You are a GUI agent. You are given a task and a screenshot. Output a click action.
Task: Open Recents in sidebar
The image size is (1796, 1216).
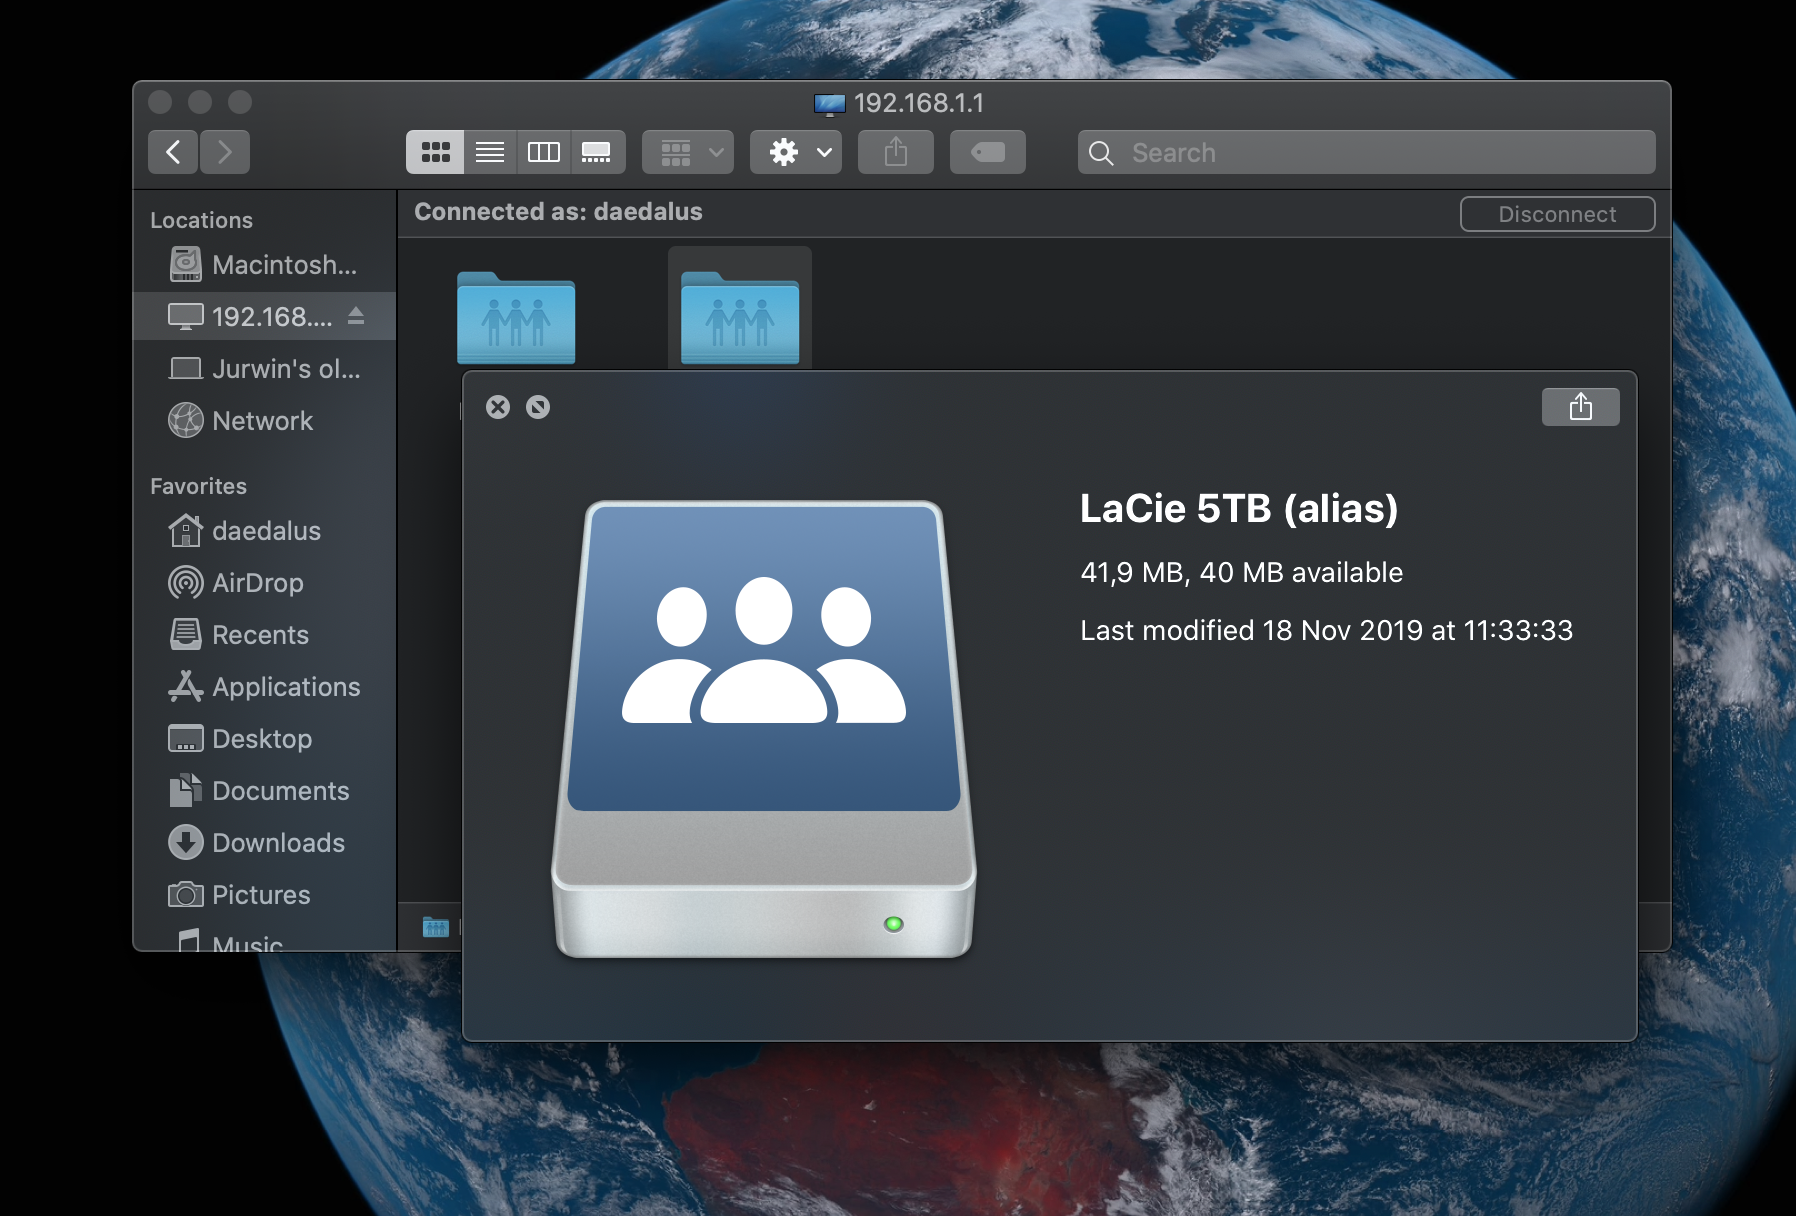(x=265, y=635)
